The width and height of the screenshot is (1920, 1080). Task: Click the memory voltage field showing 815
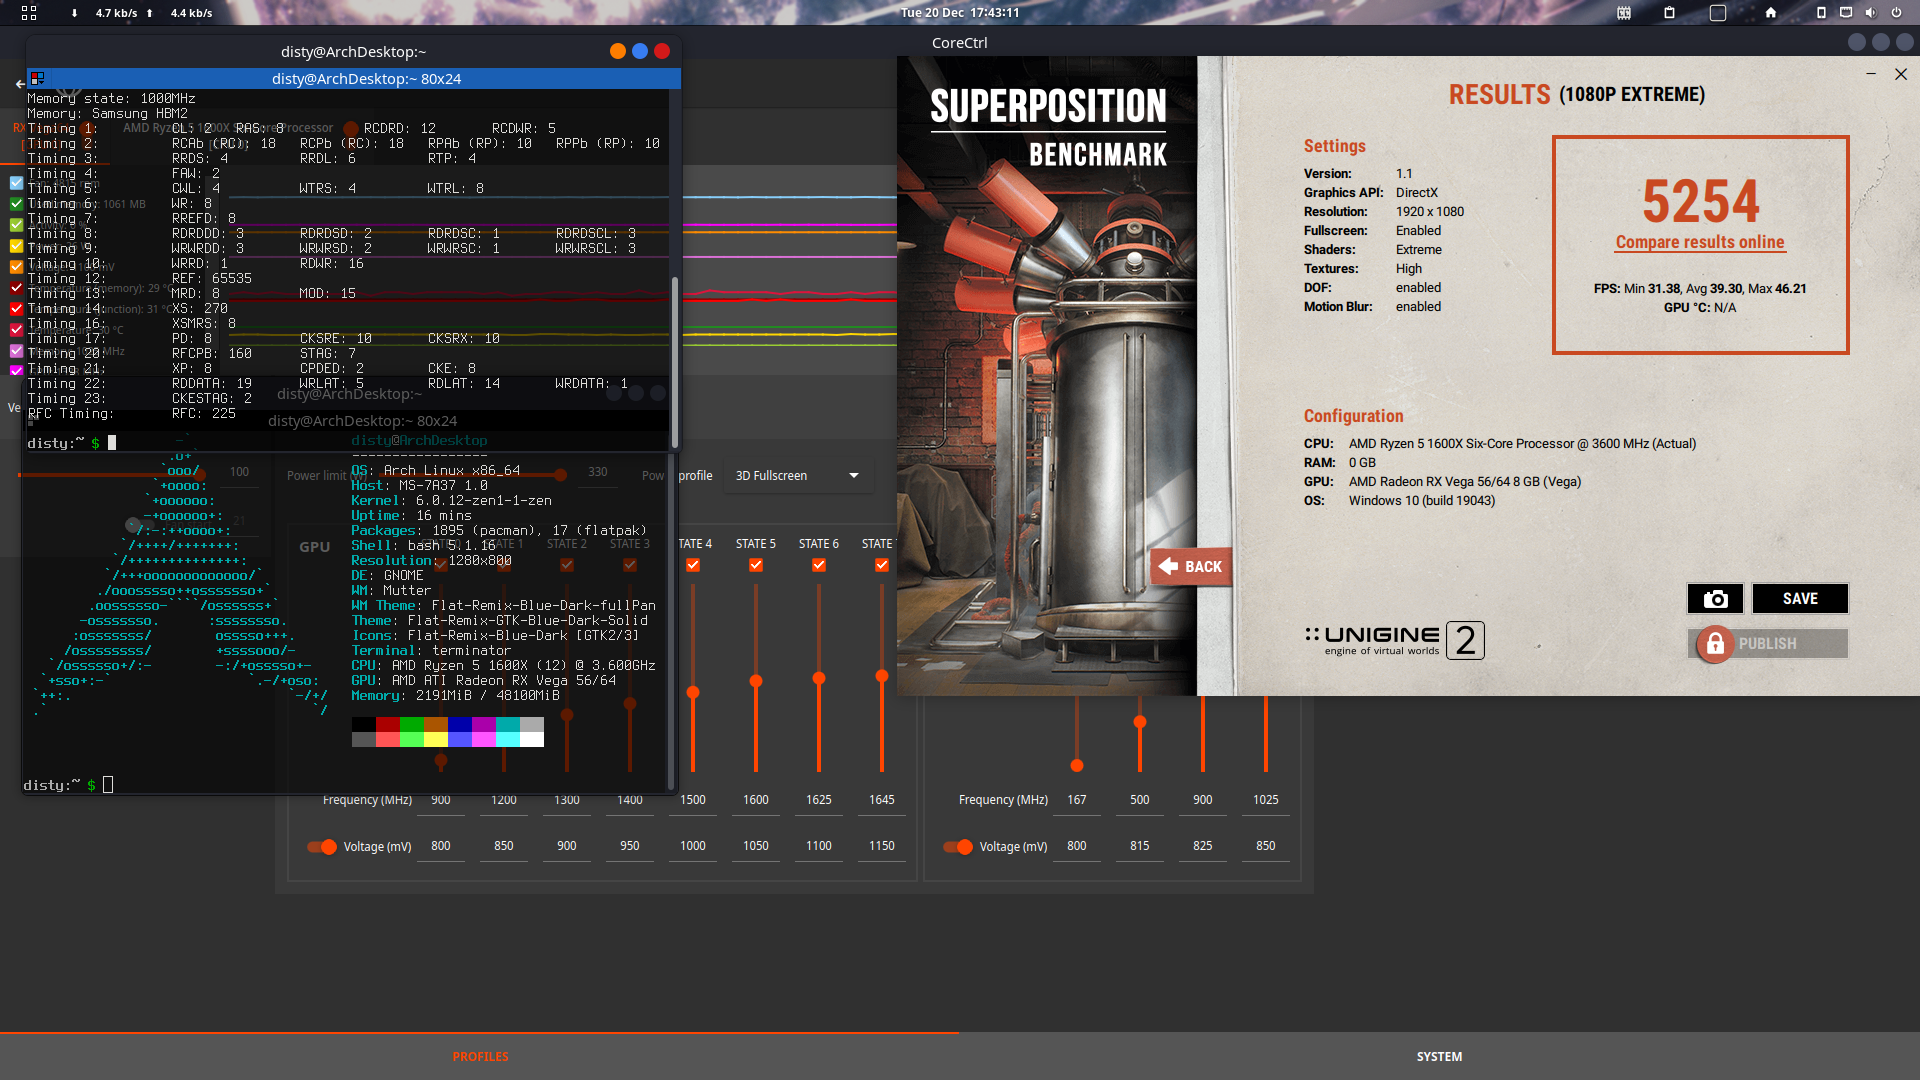(1140, 846)
